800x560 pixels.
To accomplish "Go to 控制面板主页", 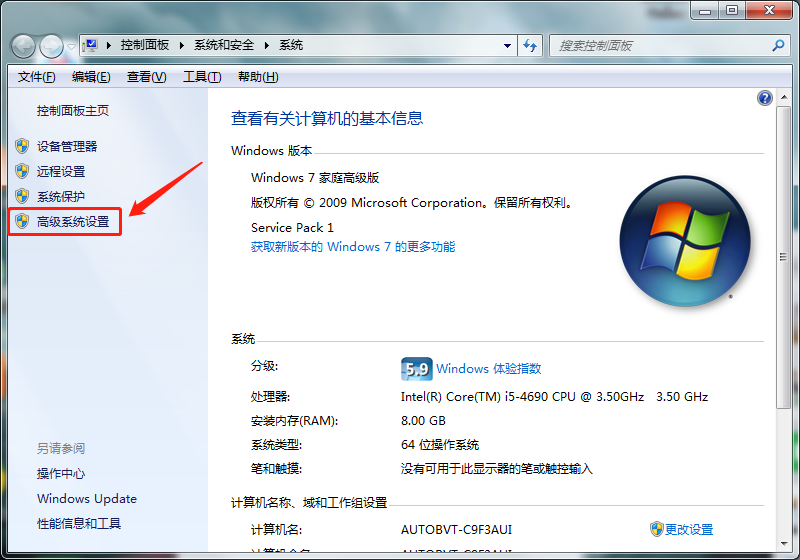I will click(72, 111).
